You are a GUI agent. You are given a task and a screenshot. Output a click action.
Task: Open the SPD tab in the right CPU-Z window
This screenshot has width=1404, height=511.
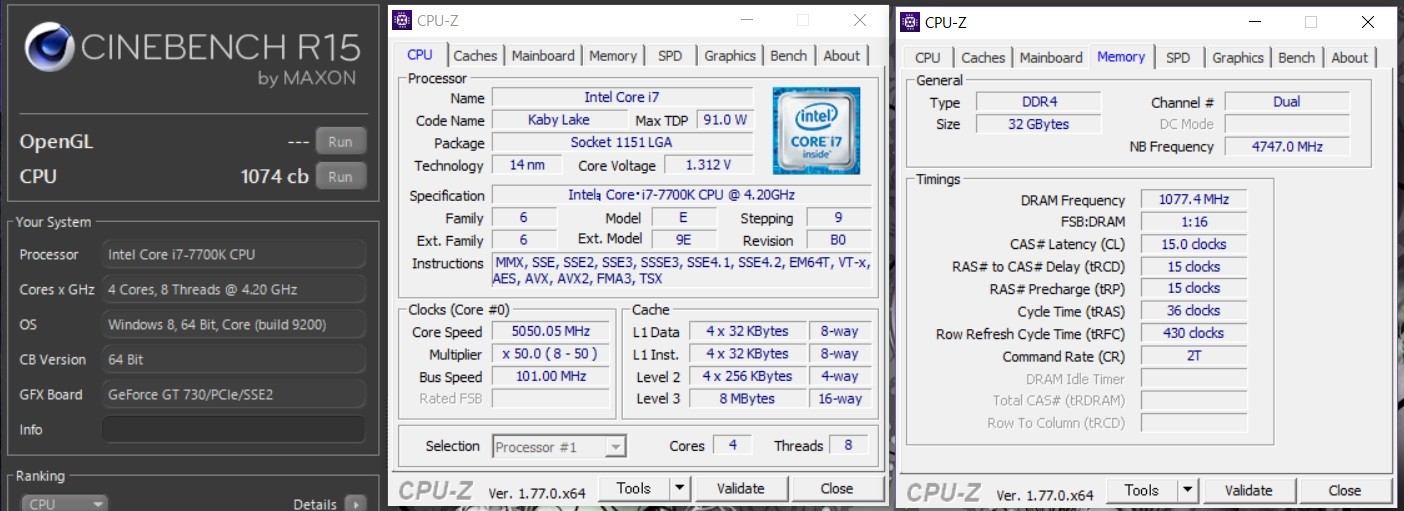1178,58
